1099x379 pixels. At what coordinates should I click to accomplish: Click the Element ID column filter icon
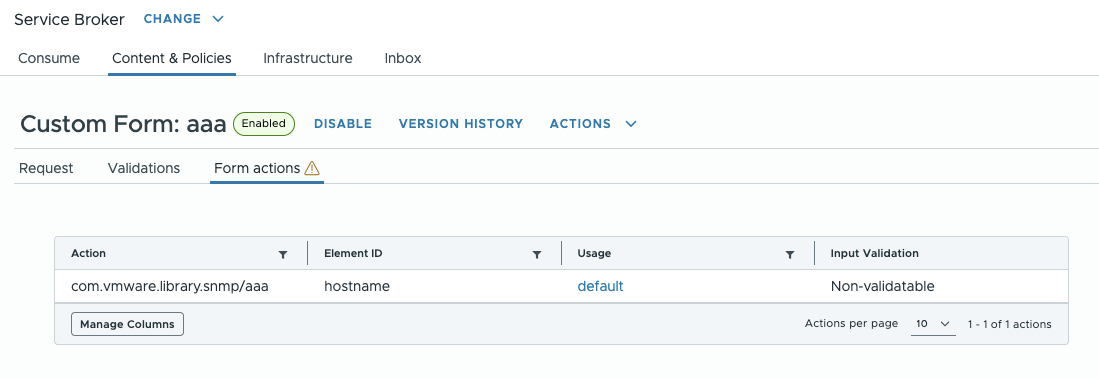click(x=537, y=255)
